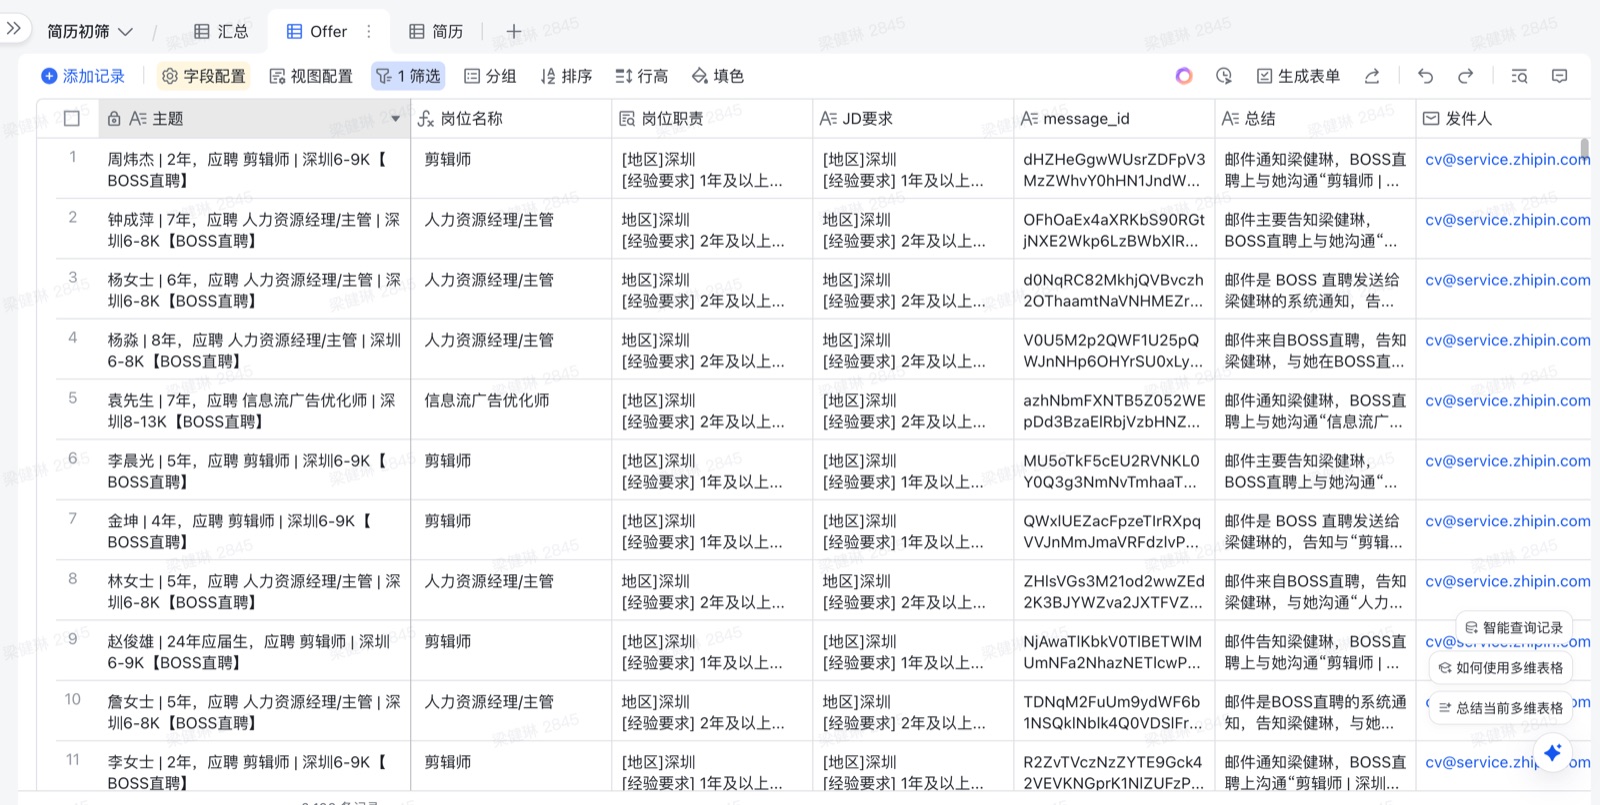Select the 岗位名称 column header

coord(511,118)
